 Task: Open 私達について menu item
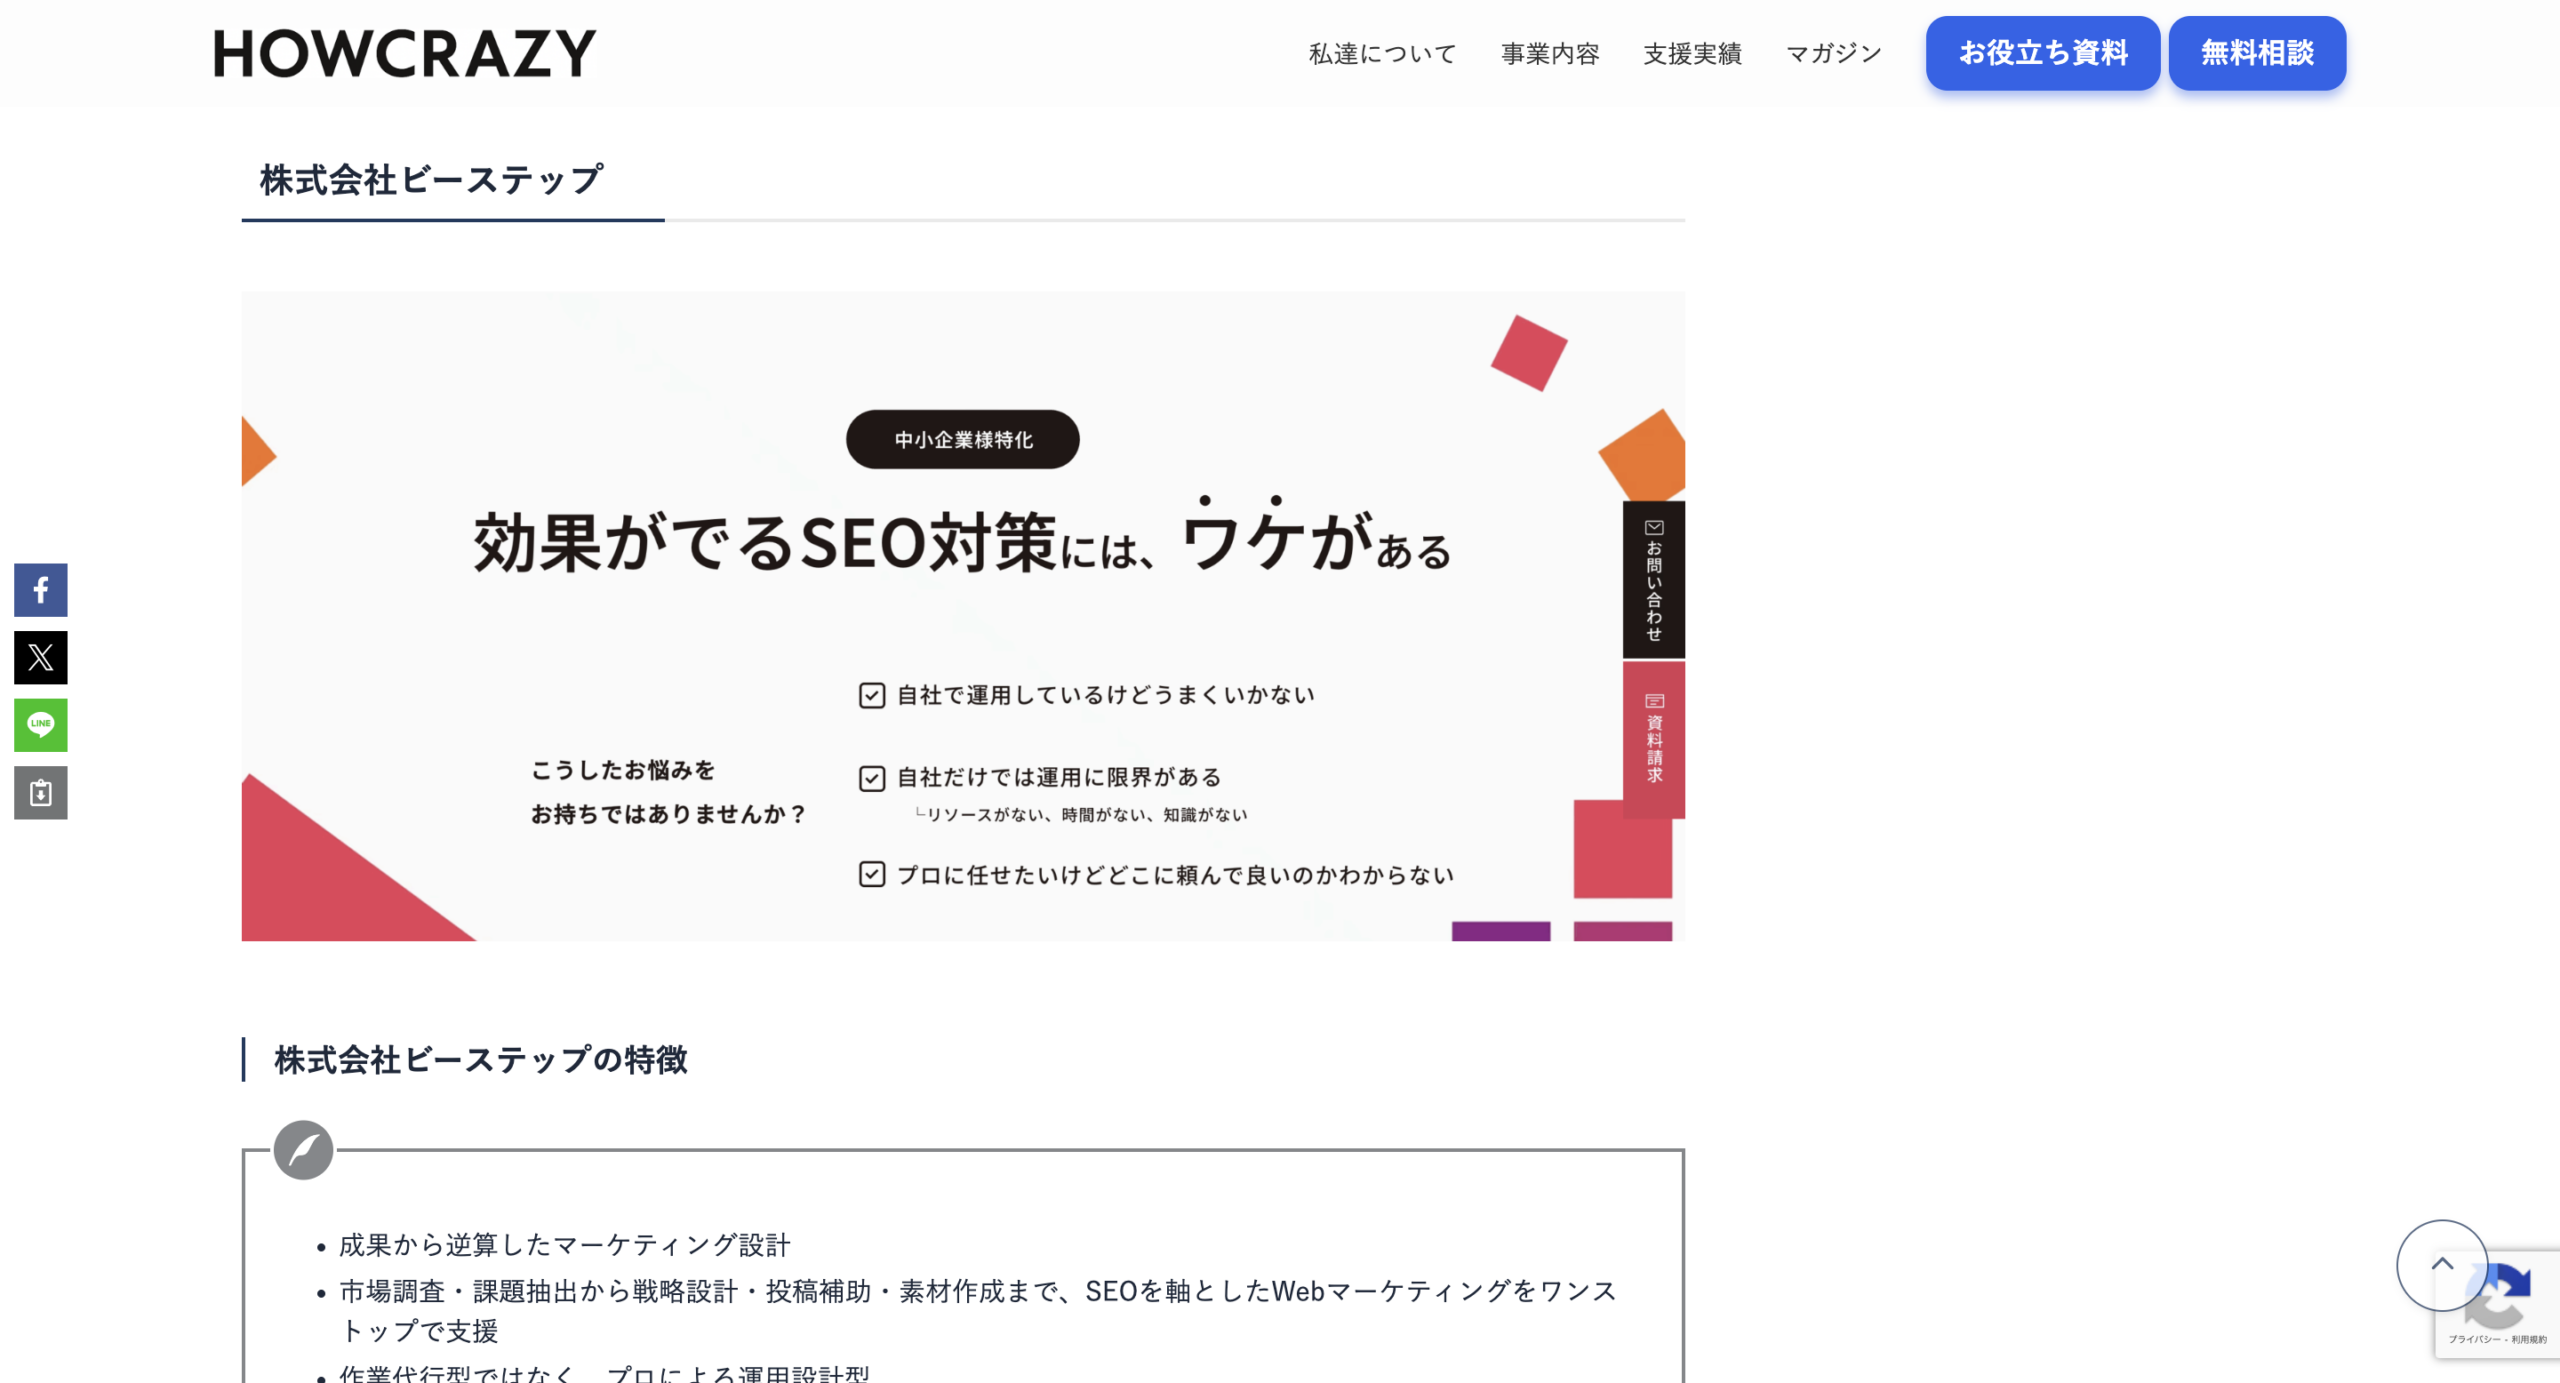point(1382,53)
